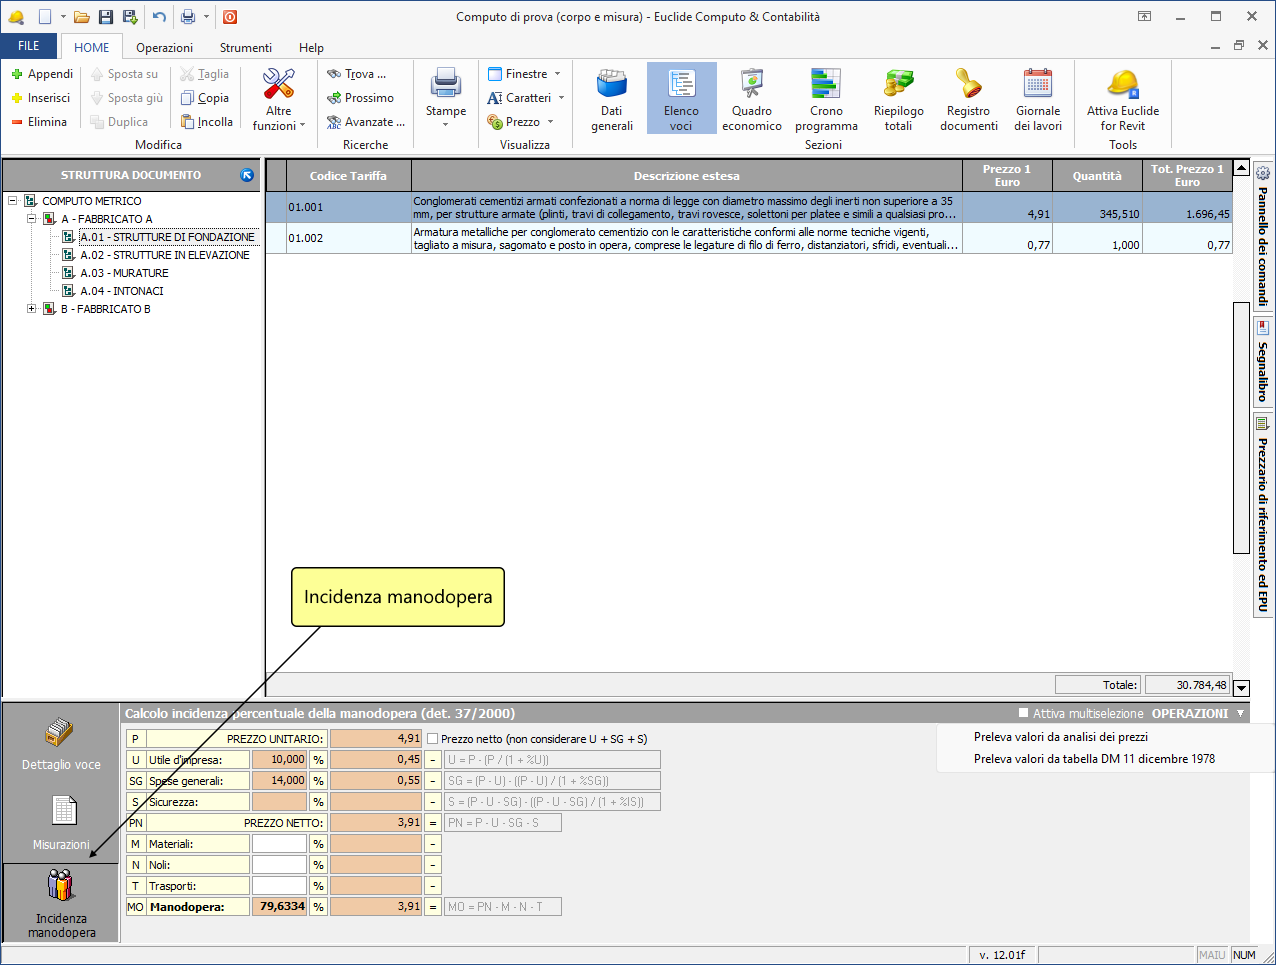Open Giornale dei lavori

(1037, 99)
